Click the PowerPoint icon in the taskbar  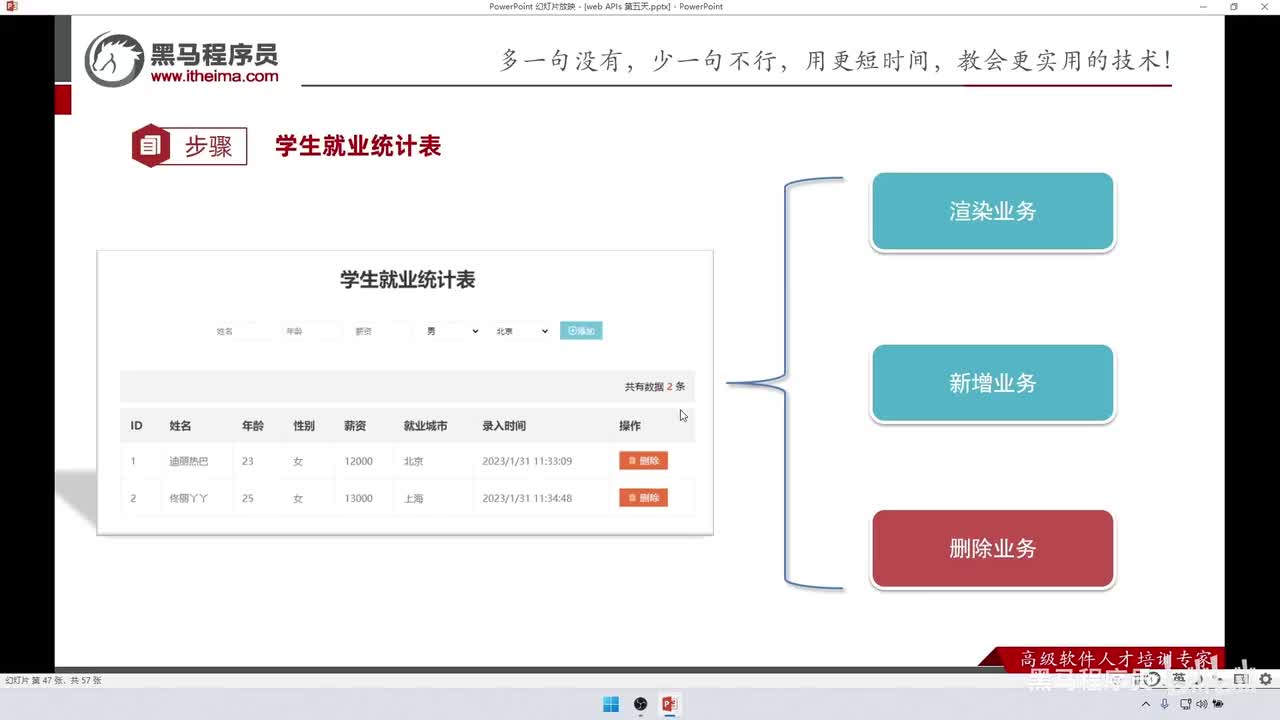click(x=669, y=704)
